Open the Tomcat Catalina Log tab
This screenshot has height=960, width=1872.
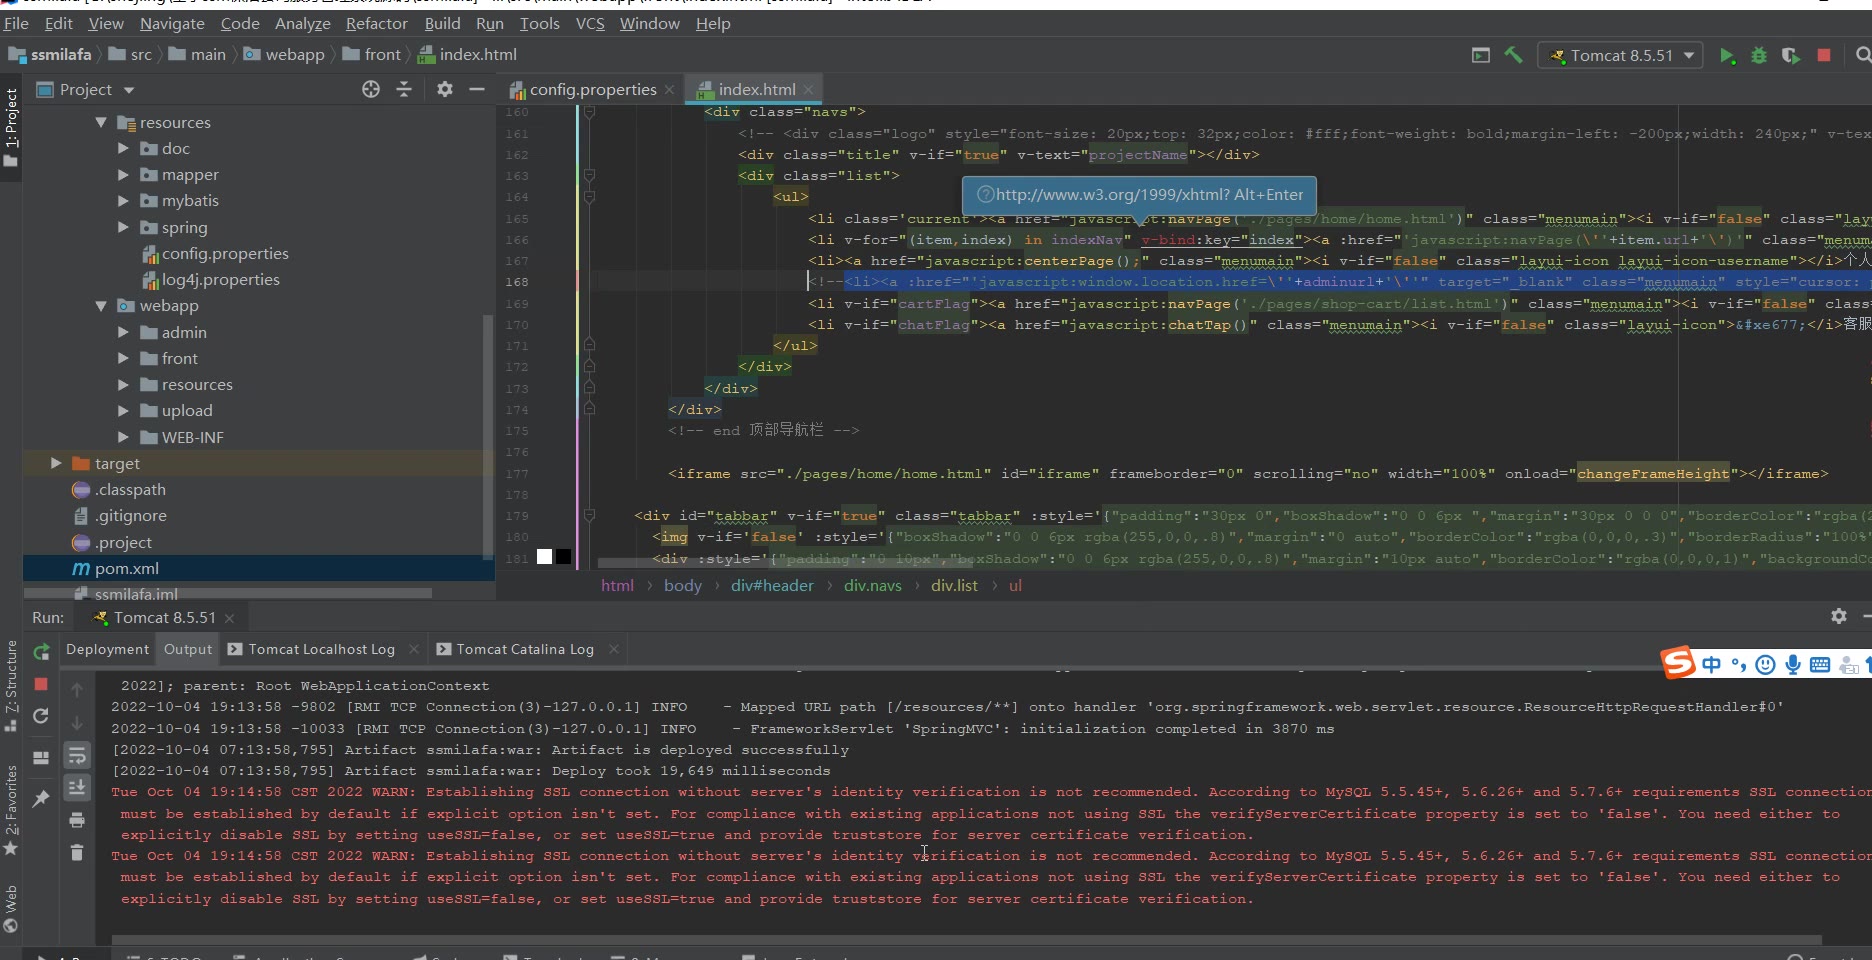coord(524,649)
